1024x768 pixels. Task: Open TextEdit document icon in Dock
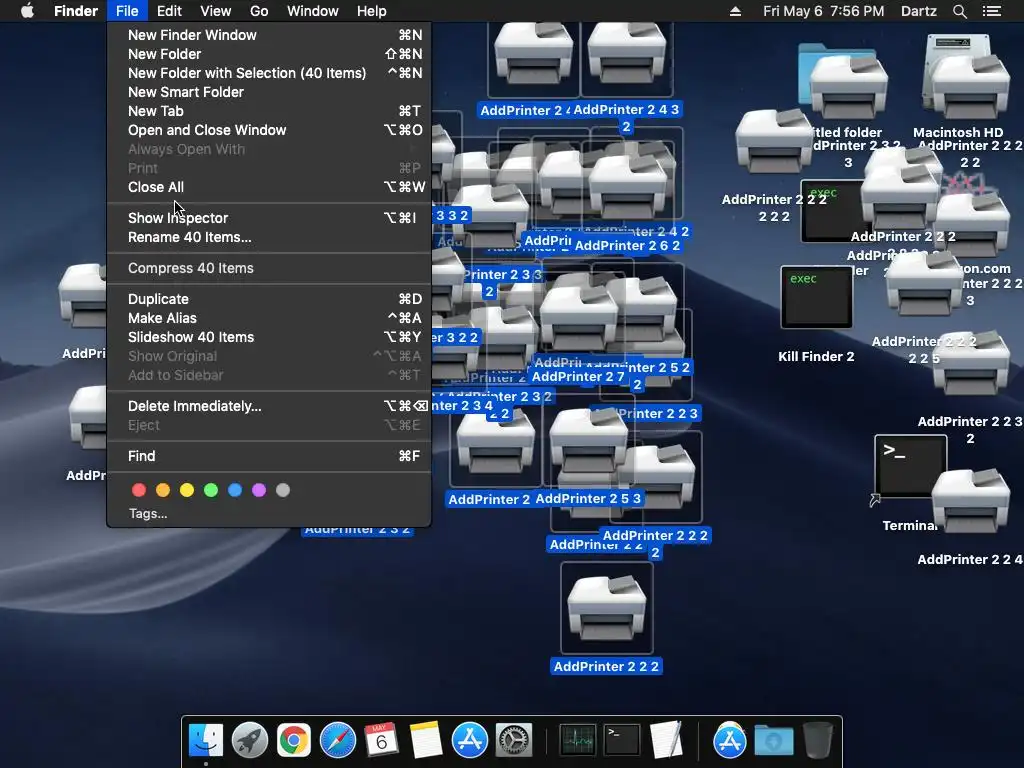(666, 741)
